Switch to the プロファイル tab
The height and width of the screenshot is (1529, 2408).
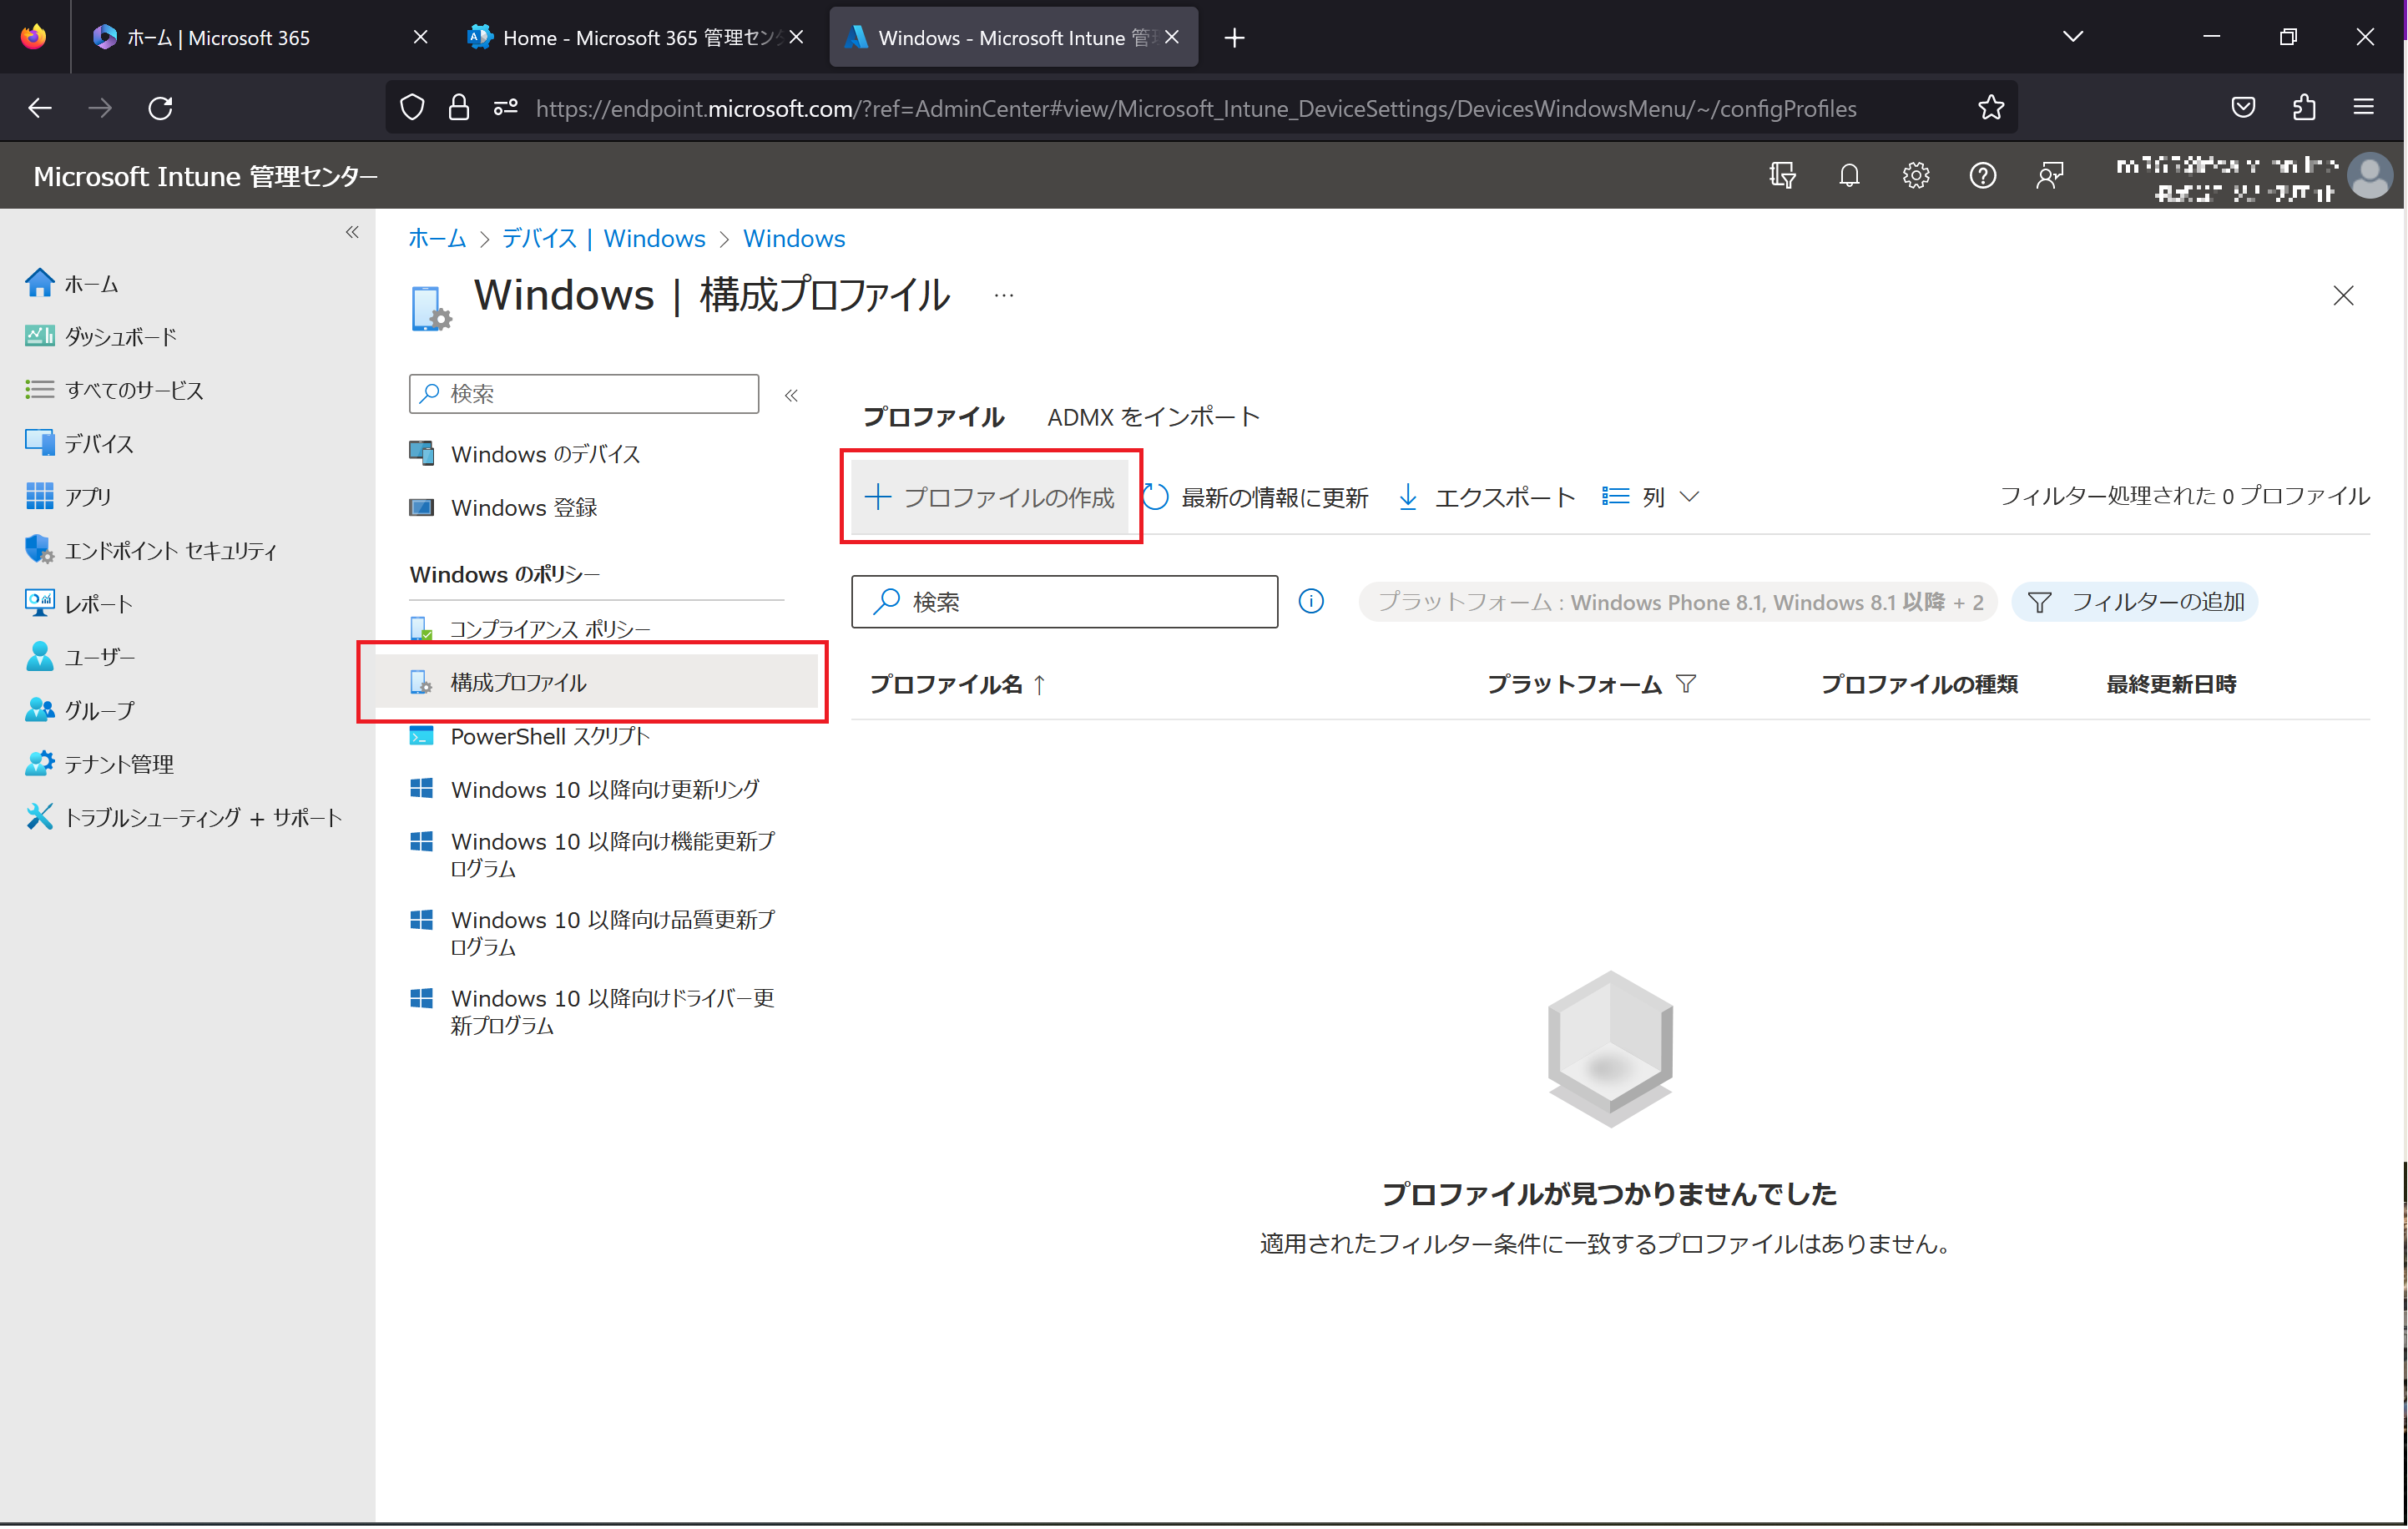(x=932, y=417)
